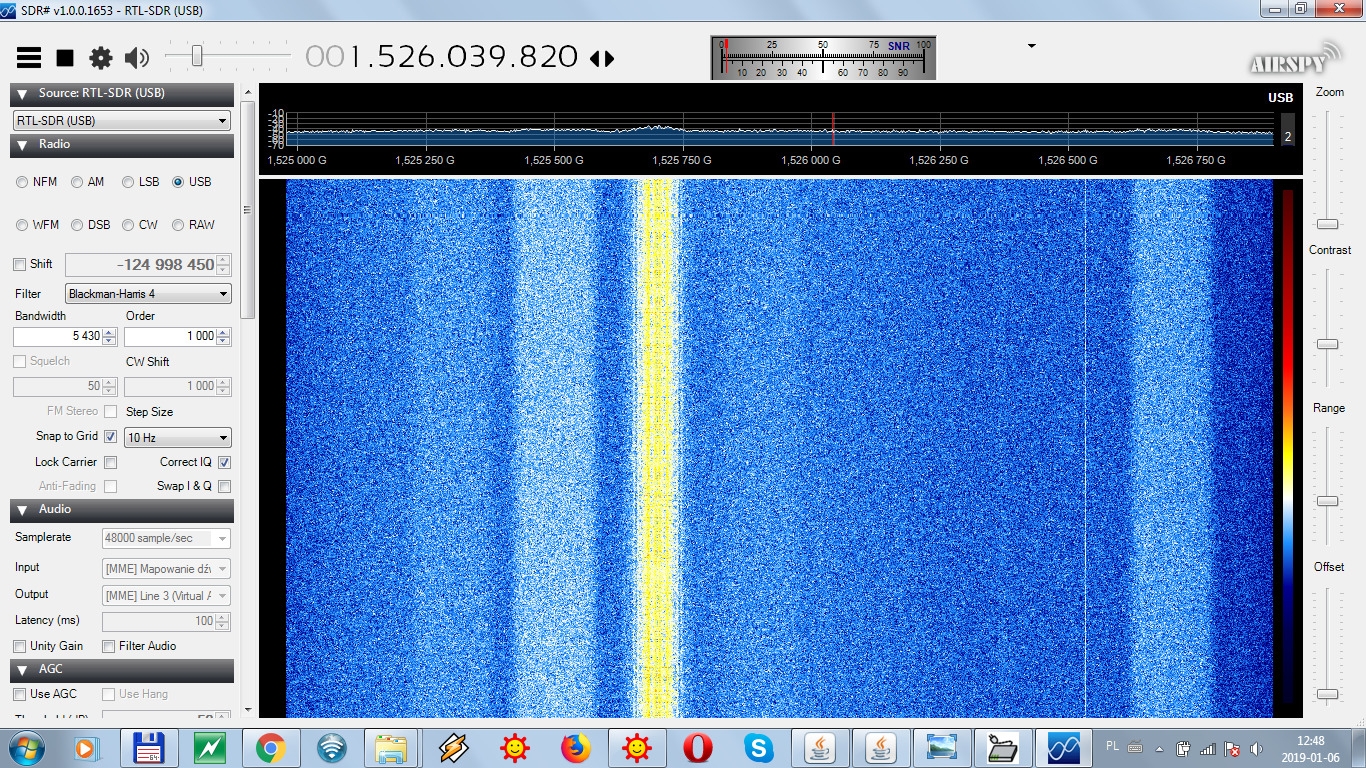Enable the Shift checkbox
Screen dimensions: 1366x768
(19, 264)
